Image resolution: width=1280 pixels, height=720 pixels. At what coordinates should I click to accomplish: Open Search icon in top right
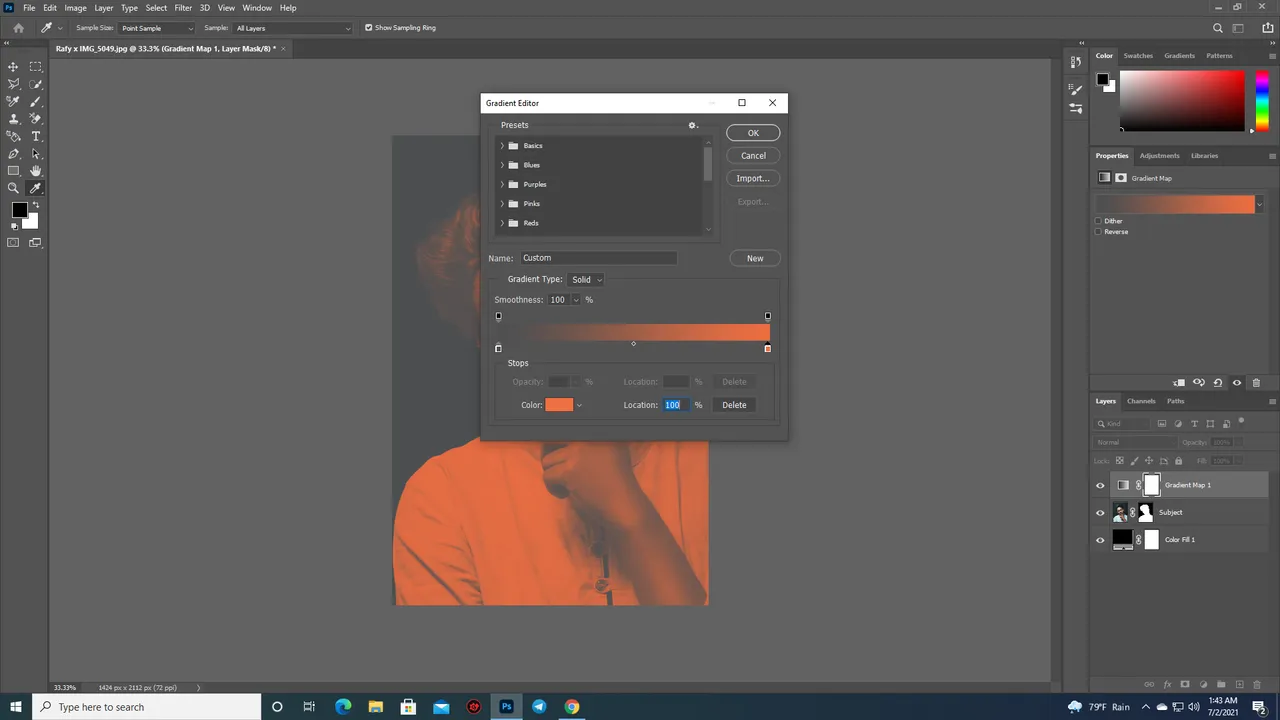[1217, 28]
